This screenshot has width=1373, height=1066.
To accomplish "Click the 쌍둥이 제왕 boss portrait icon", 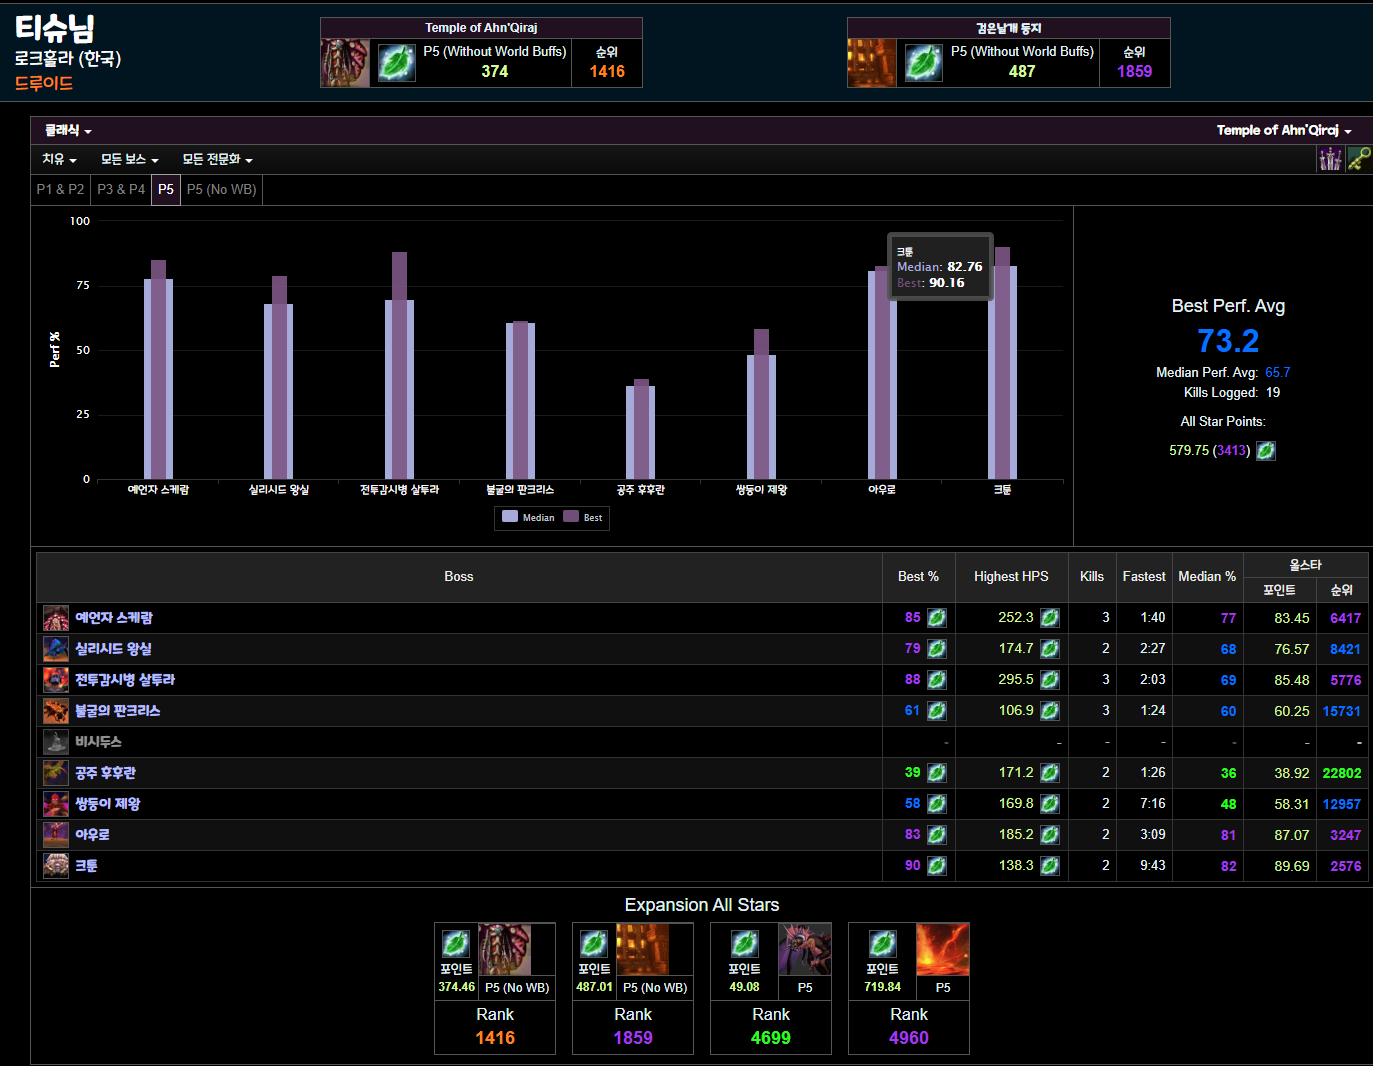I will 56,804.
